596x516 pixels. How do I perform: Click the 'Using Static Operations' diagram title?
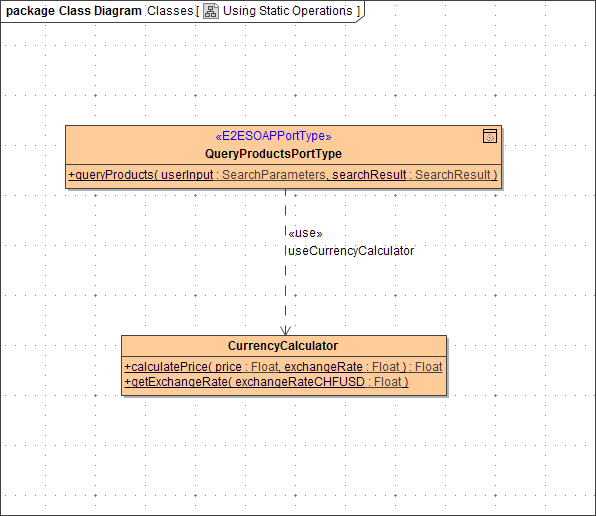click(x=288, y=11)
